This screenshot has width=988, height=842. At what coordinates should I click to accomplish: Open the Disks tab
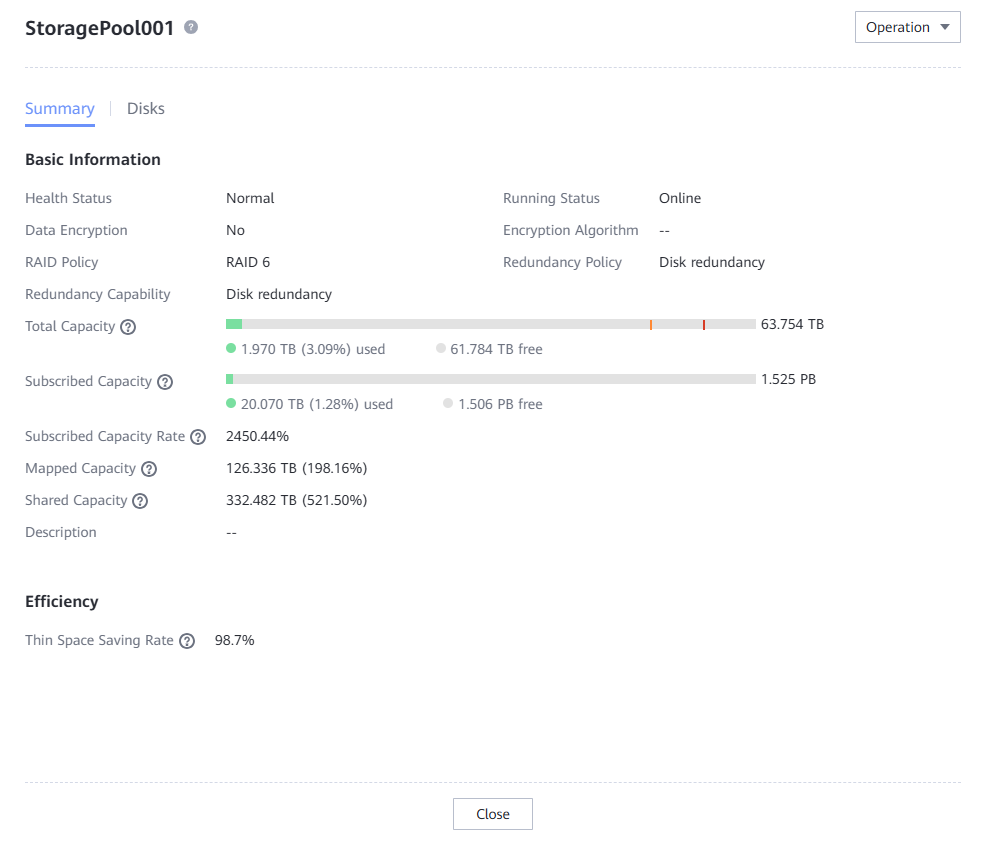pyautogui.click(x=146, y=109)
